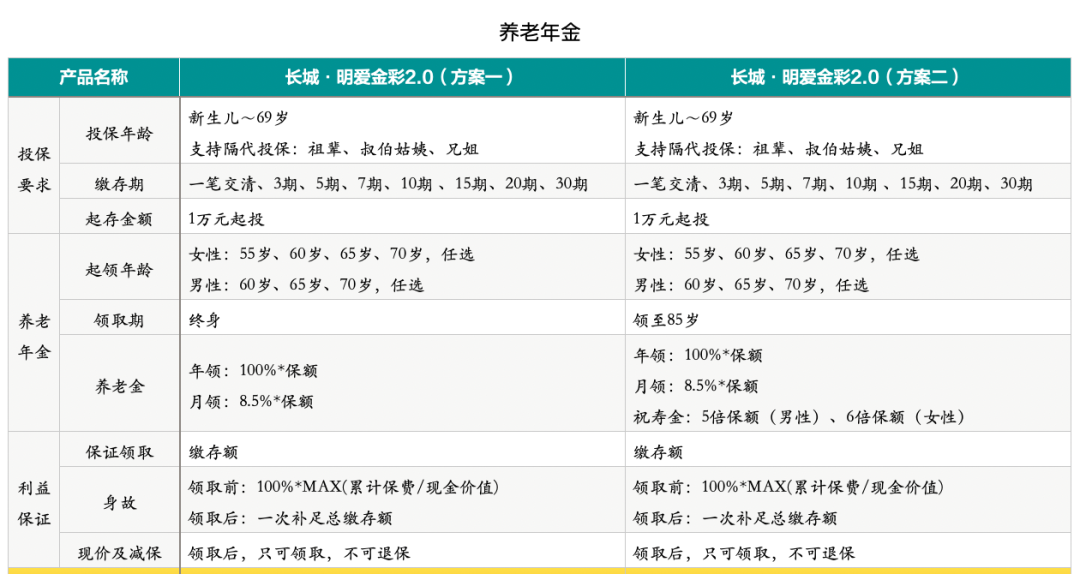Select 女性:55岁、60岁 line under 方案二
This screenshot has height=574, width=1080.
tap(776, 254)
